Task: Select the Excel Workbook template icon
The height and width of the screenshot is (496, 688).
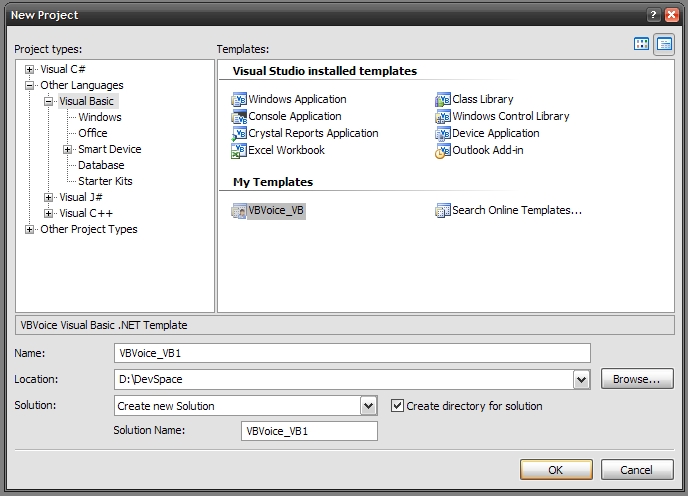Action: tap(239, 151)
